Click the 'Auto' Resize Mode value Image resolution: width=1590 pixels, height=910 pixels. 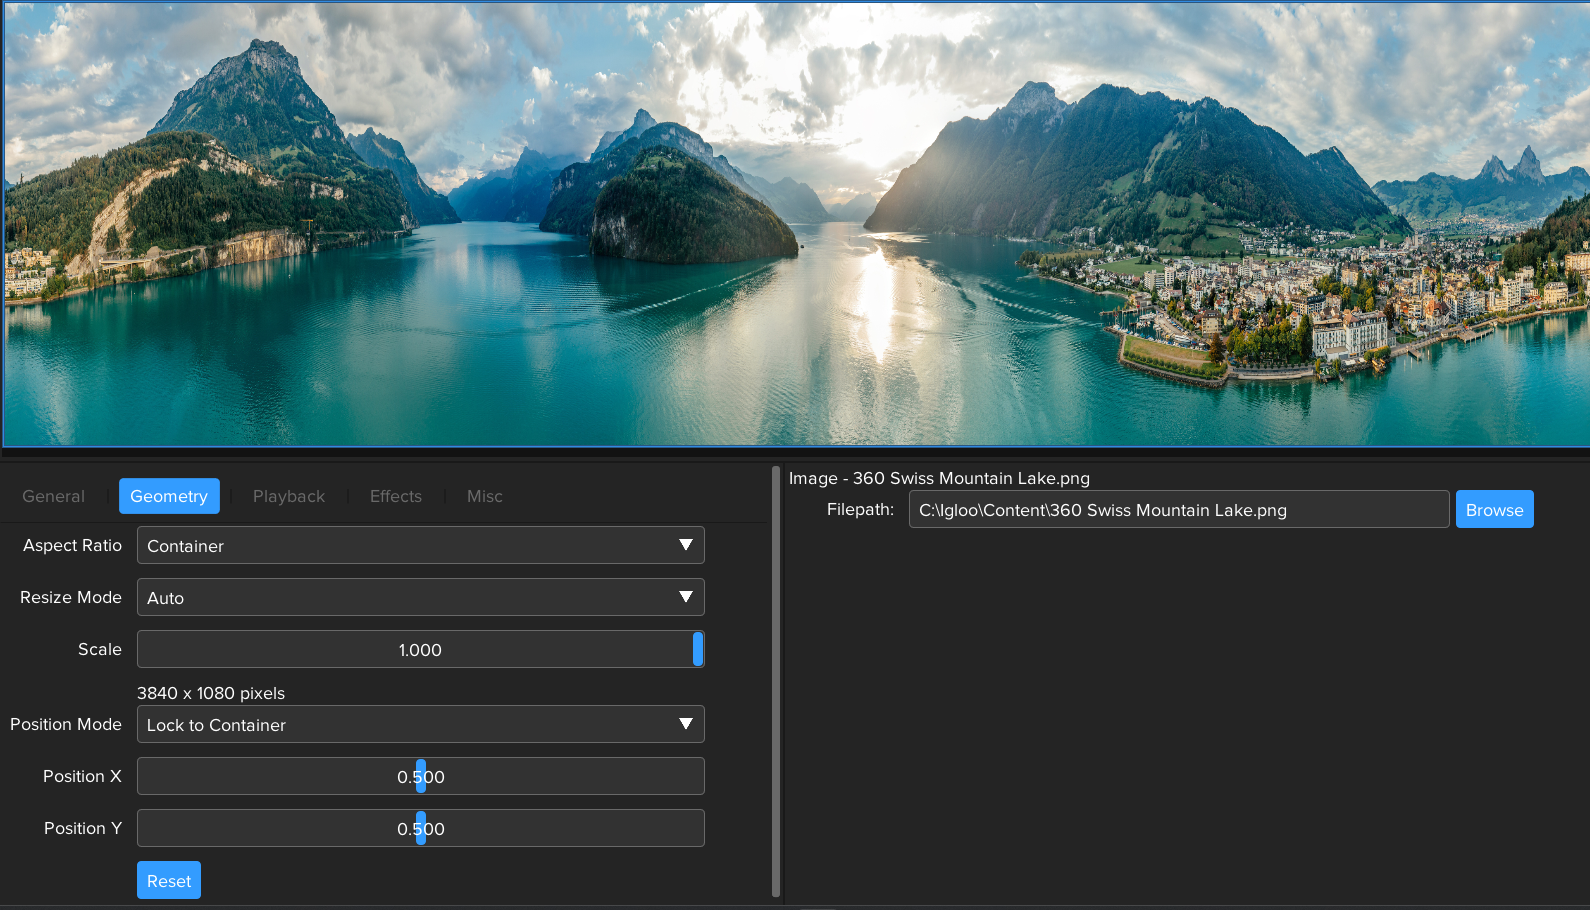[166, 598]
